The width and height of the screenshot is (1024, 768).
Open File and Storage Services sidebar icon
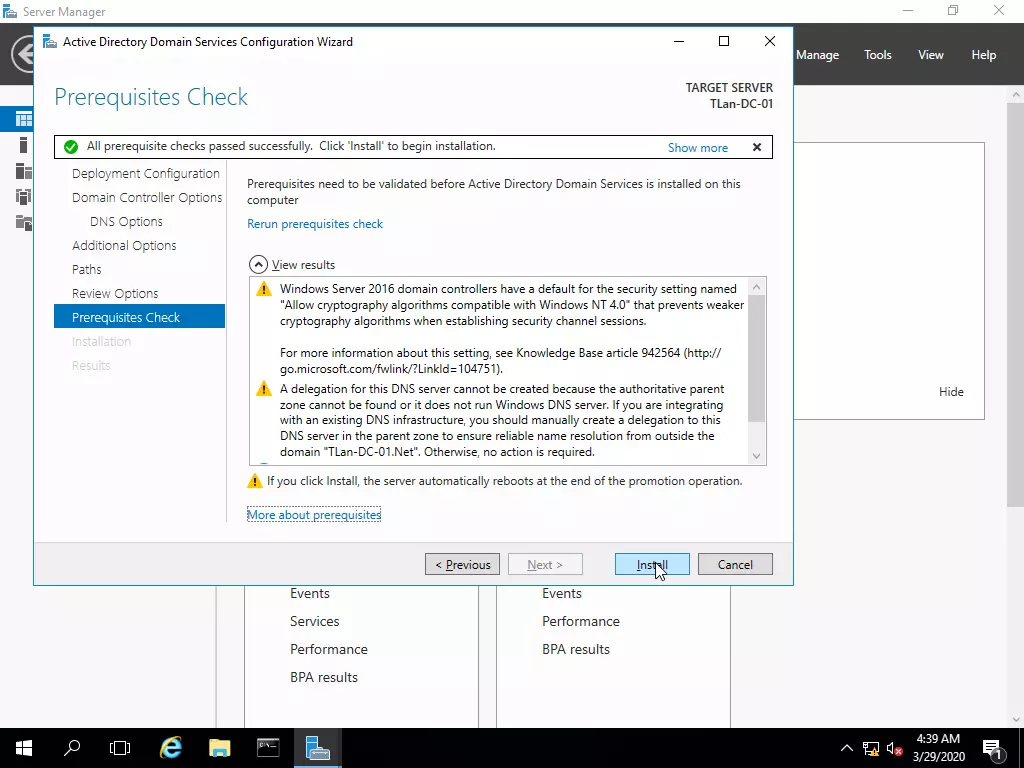24,223
